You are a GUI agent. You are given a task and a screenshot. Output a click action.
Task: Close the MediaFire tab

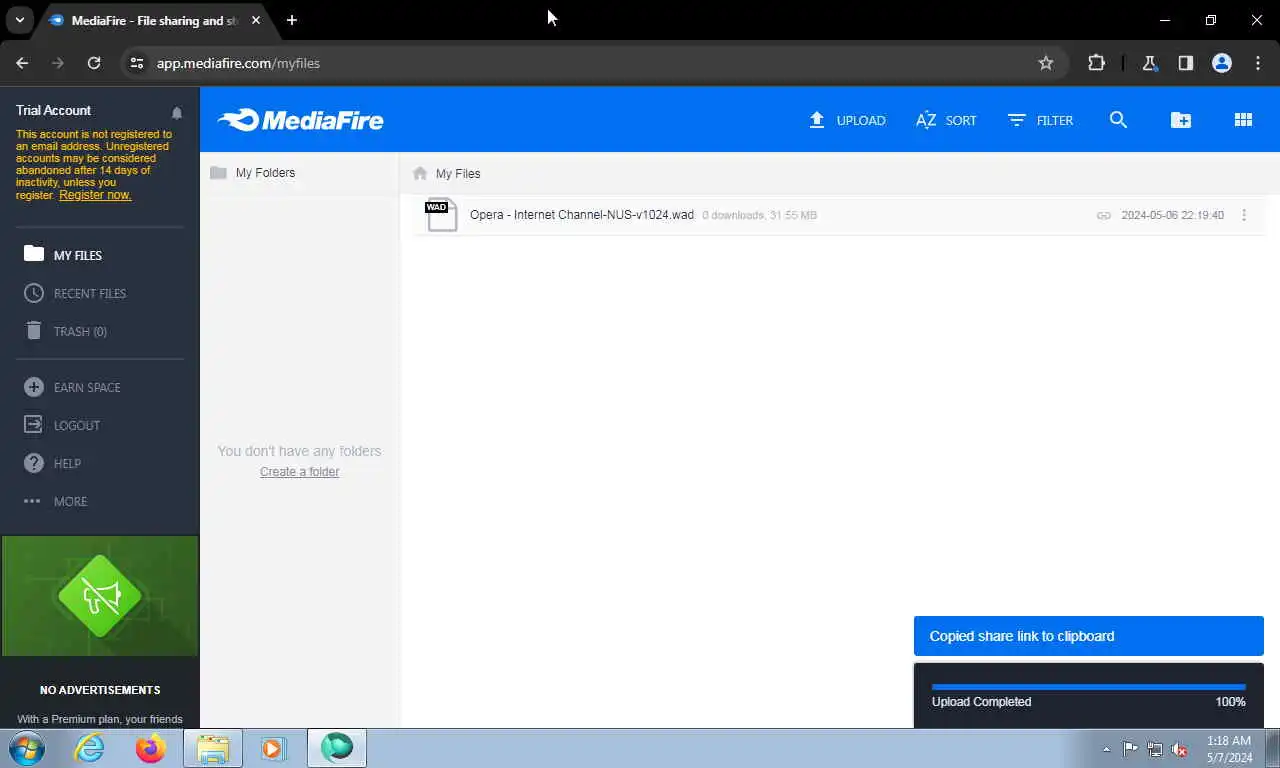256,20
